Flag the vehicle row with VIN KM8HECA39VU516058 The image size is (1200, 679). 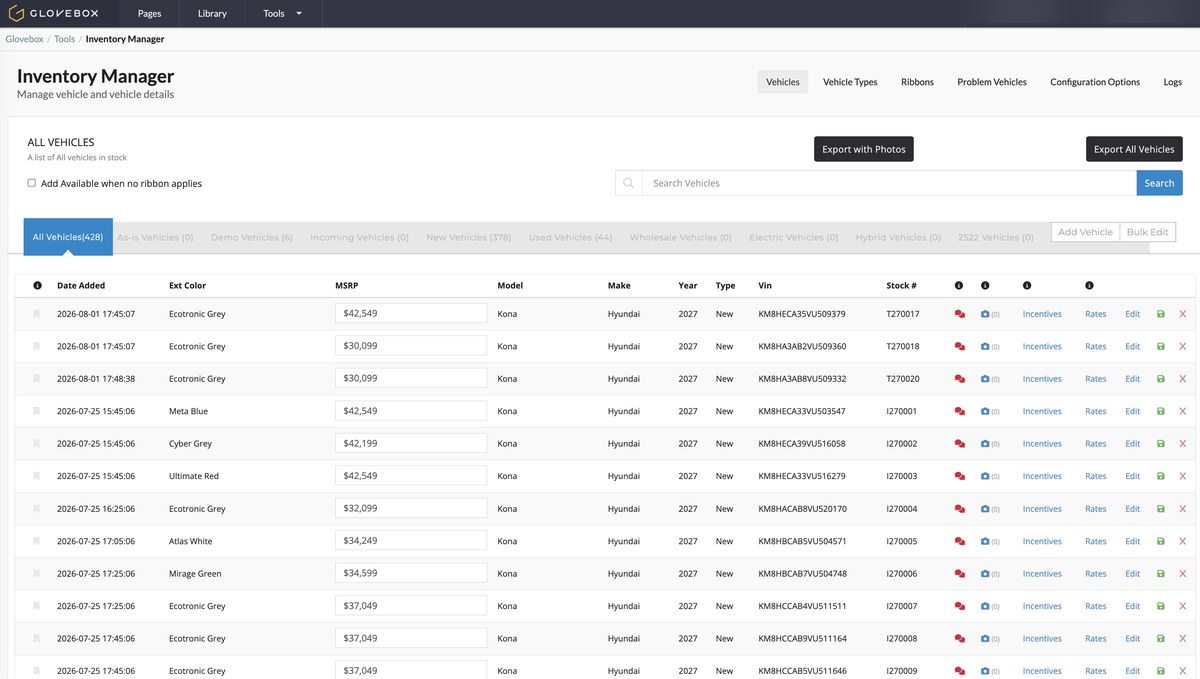pyautogui.click(x=36, y=443)
